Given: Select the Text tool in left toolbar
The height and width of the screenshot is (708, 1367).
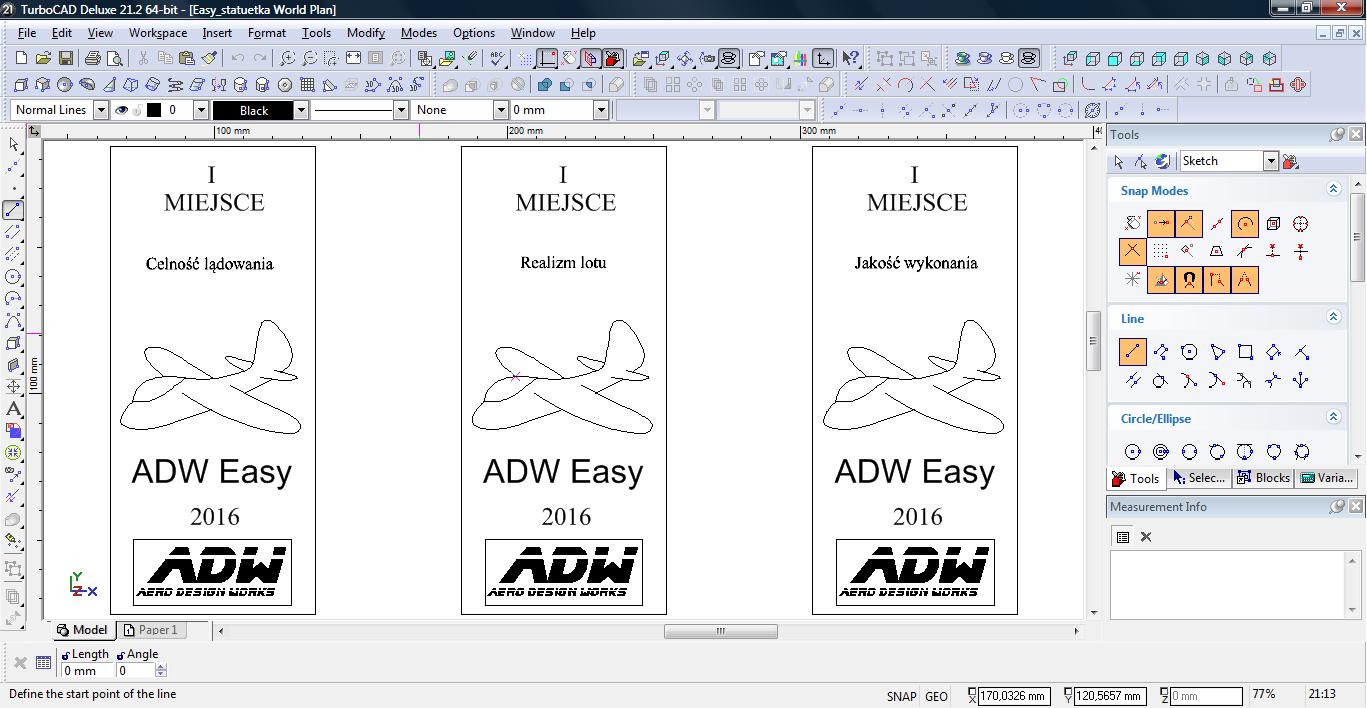Looking at the screenshot, I should [14, 409].
